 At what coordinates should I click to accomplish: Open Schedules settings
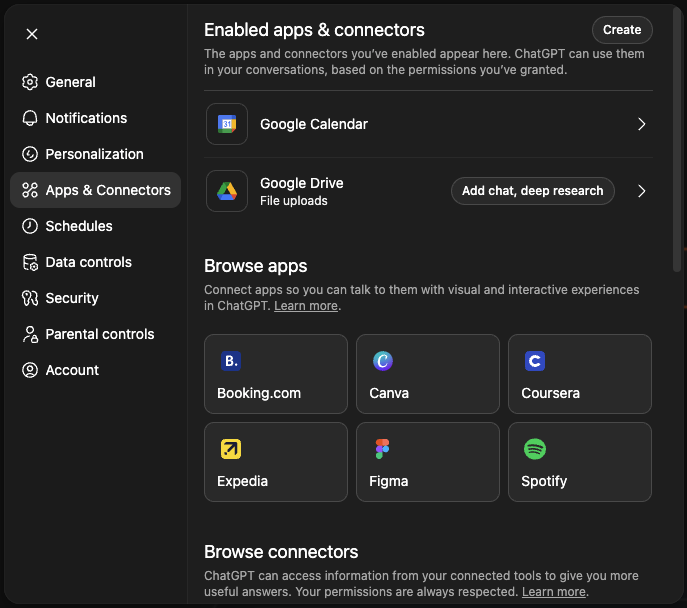point(96,226)
